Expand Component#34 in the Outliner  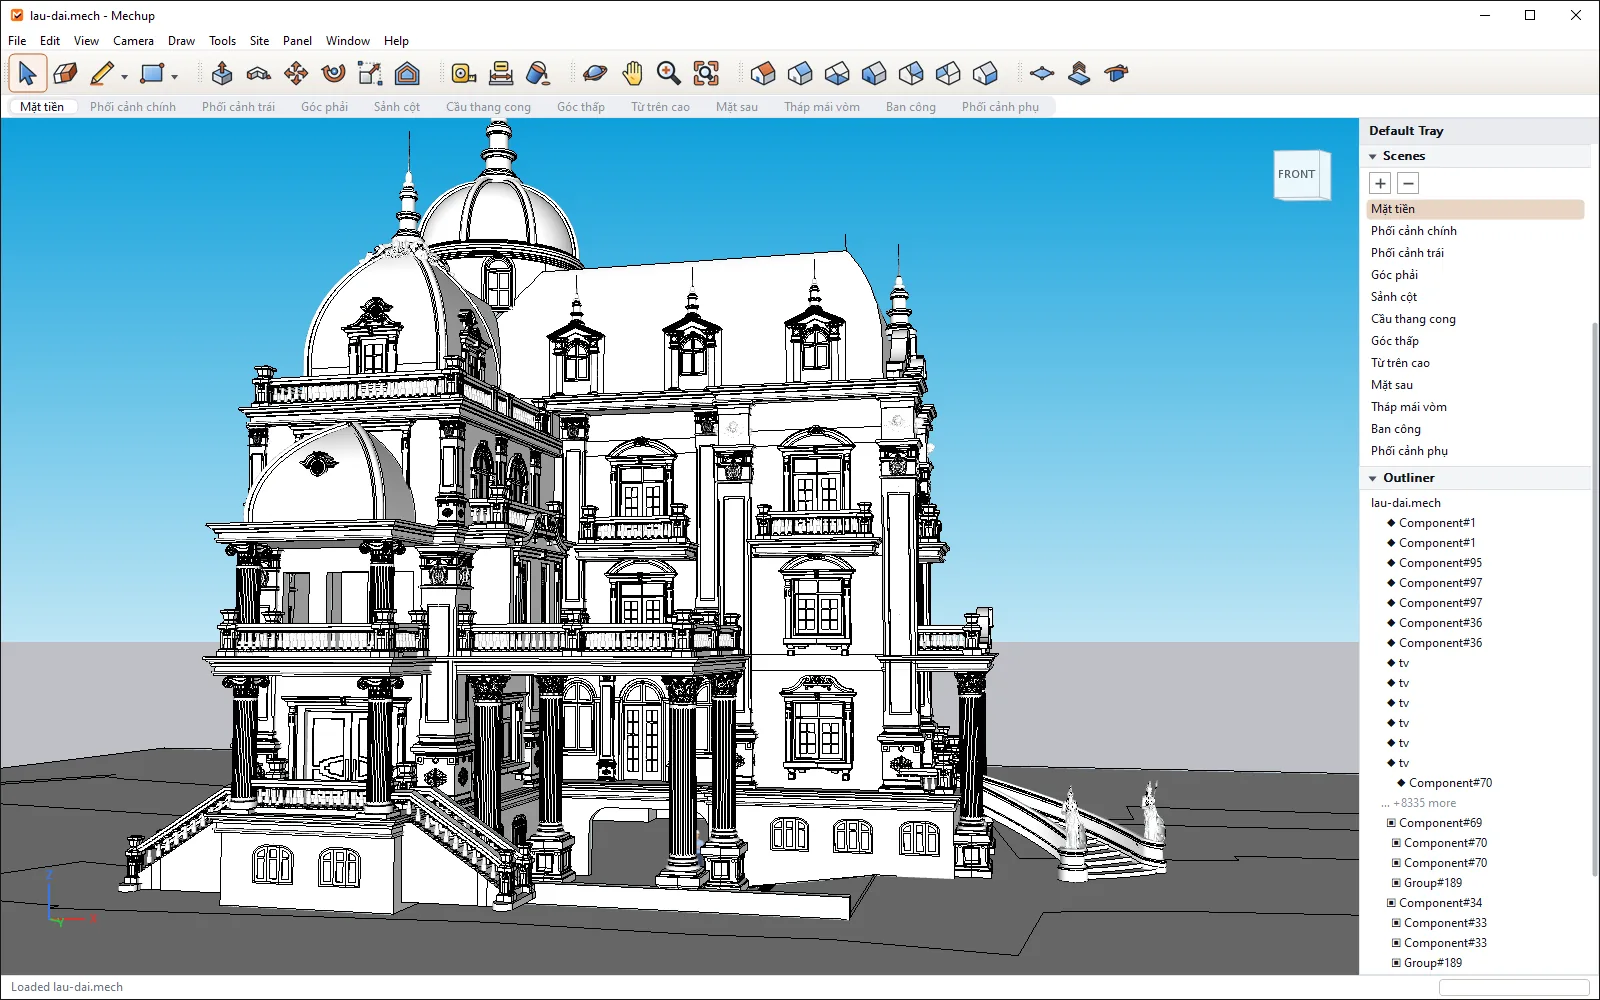pos(1391,903)
